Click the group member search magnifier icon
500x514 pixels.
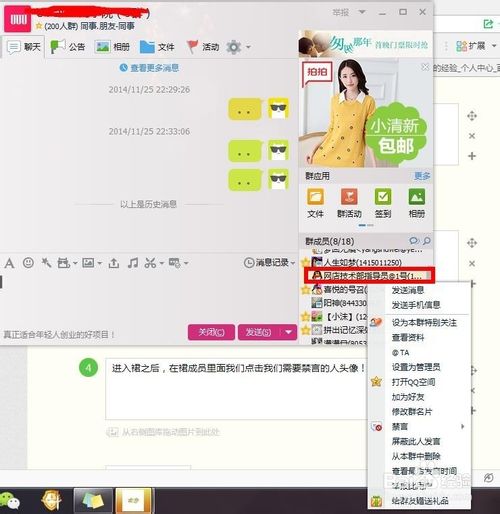tap(426, 241)
